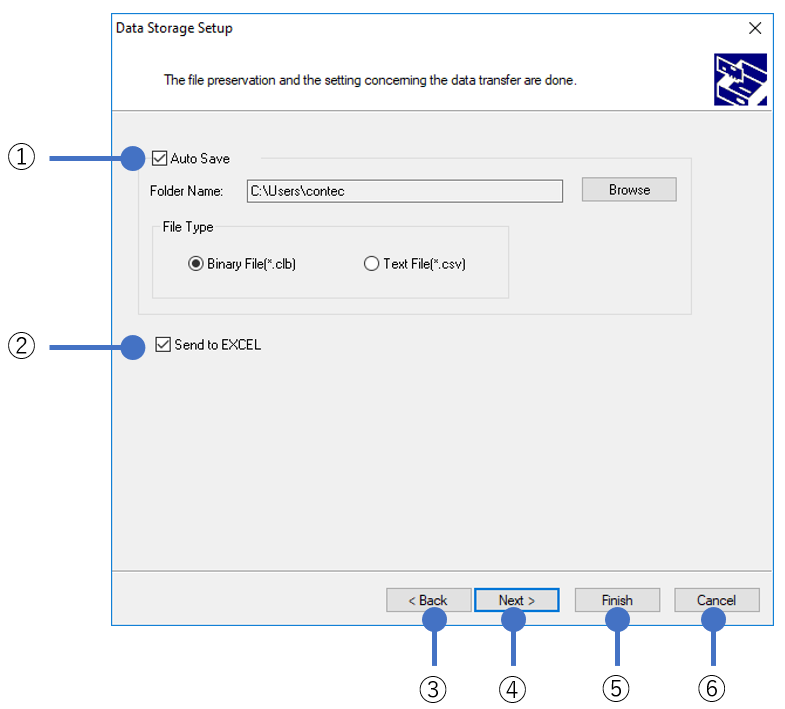The height and width of the screenshot is (709, 785).
Task: Uncheck the Send to EXCEL option
Action: 165,345
